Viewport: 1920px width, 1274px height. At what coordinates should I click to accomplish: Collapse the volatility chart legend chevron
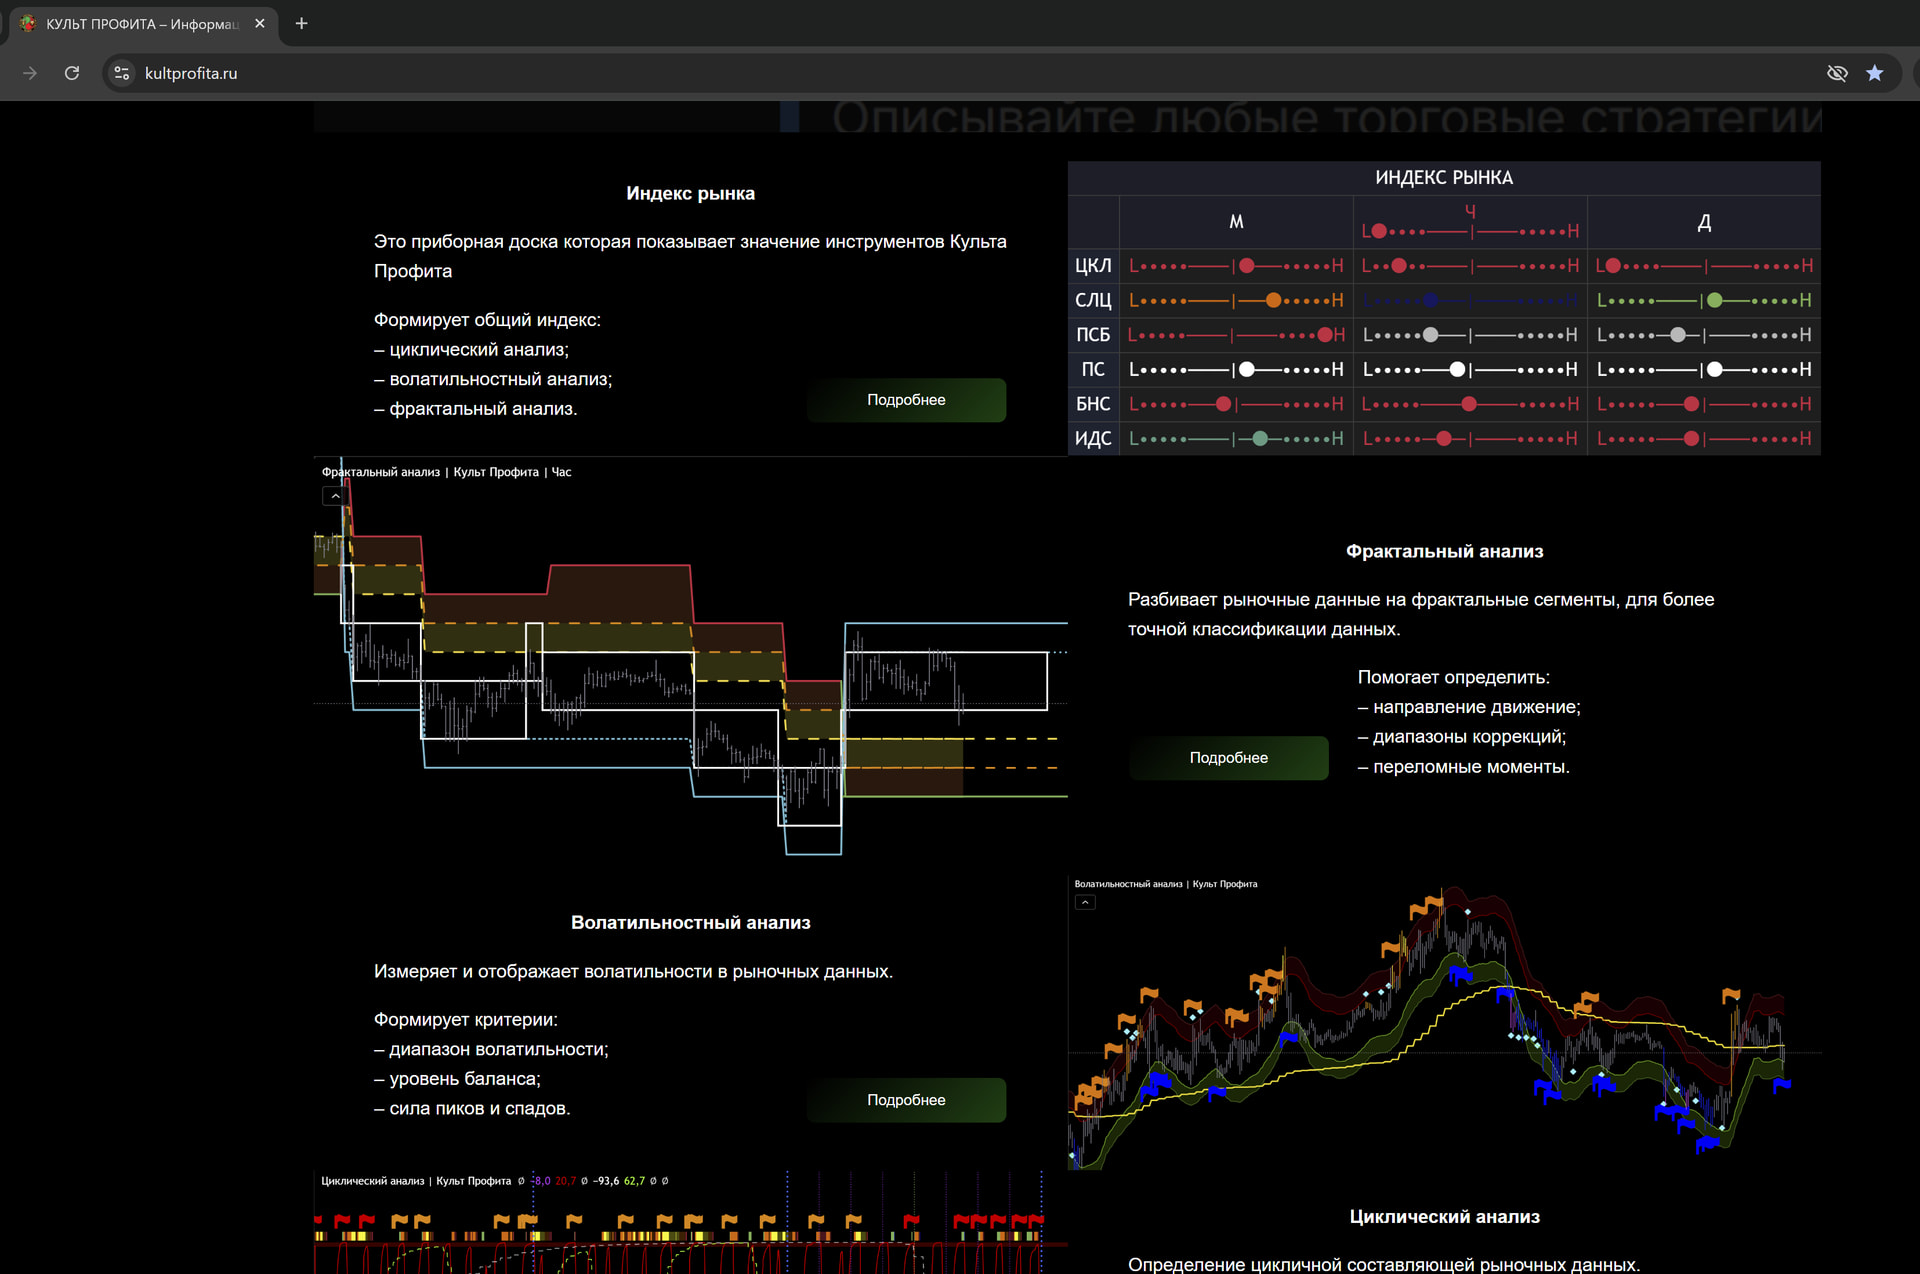pos(1085,902)
